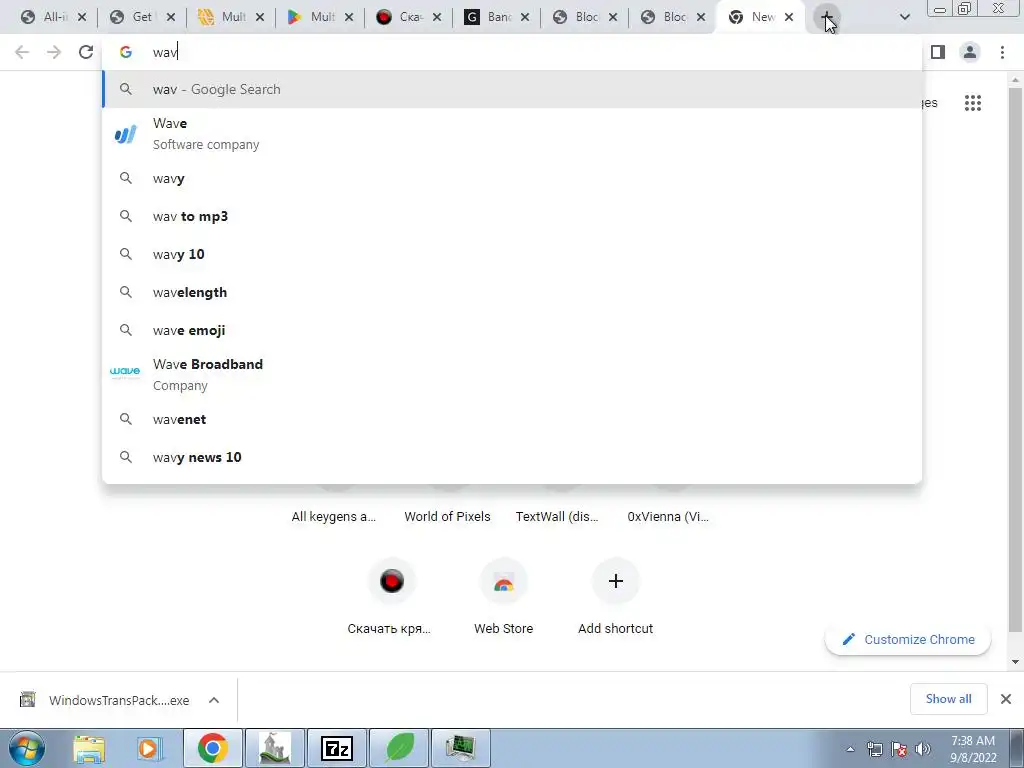The width and height of the screenshot is (1024, 768).
Task: Close the All-in tab
Action: point(82,18)
